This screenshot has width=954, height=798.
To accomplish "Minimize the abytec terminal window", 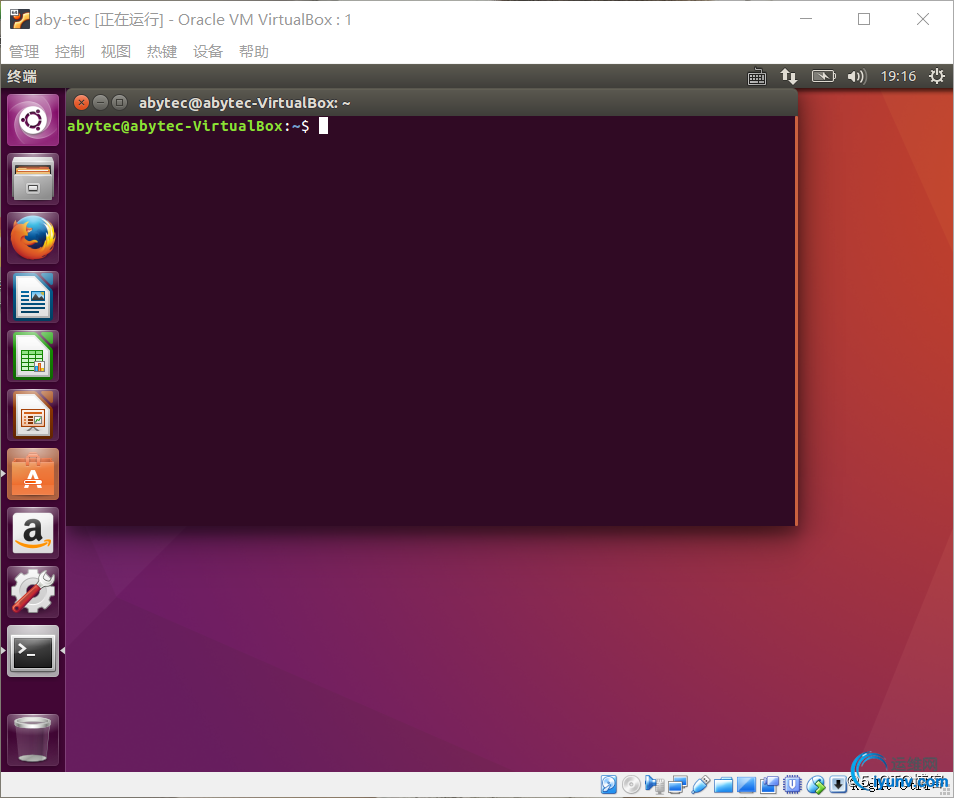I will (101, 103).
